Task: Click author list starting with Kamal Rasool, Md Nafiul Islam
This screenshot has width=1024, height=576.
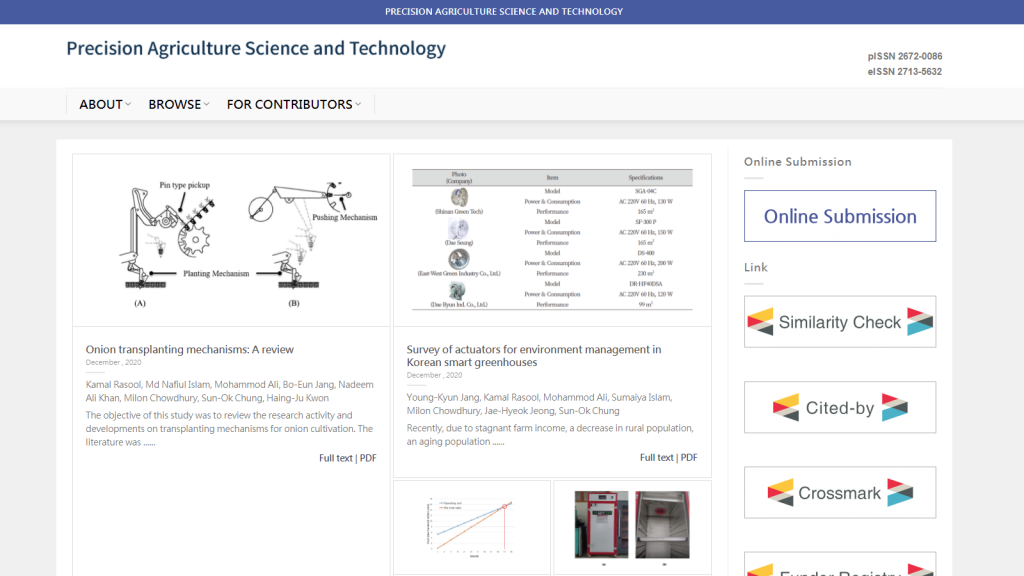Action: pyautogui.click(x=230, y=391)
